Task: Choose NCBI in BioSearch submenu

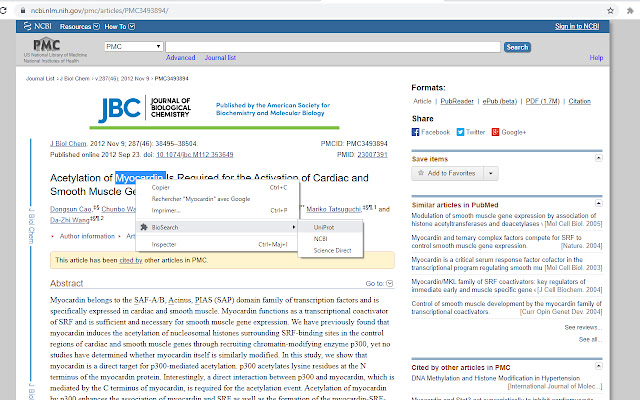Action: [x=331, y=239]
